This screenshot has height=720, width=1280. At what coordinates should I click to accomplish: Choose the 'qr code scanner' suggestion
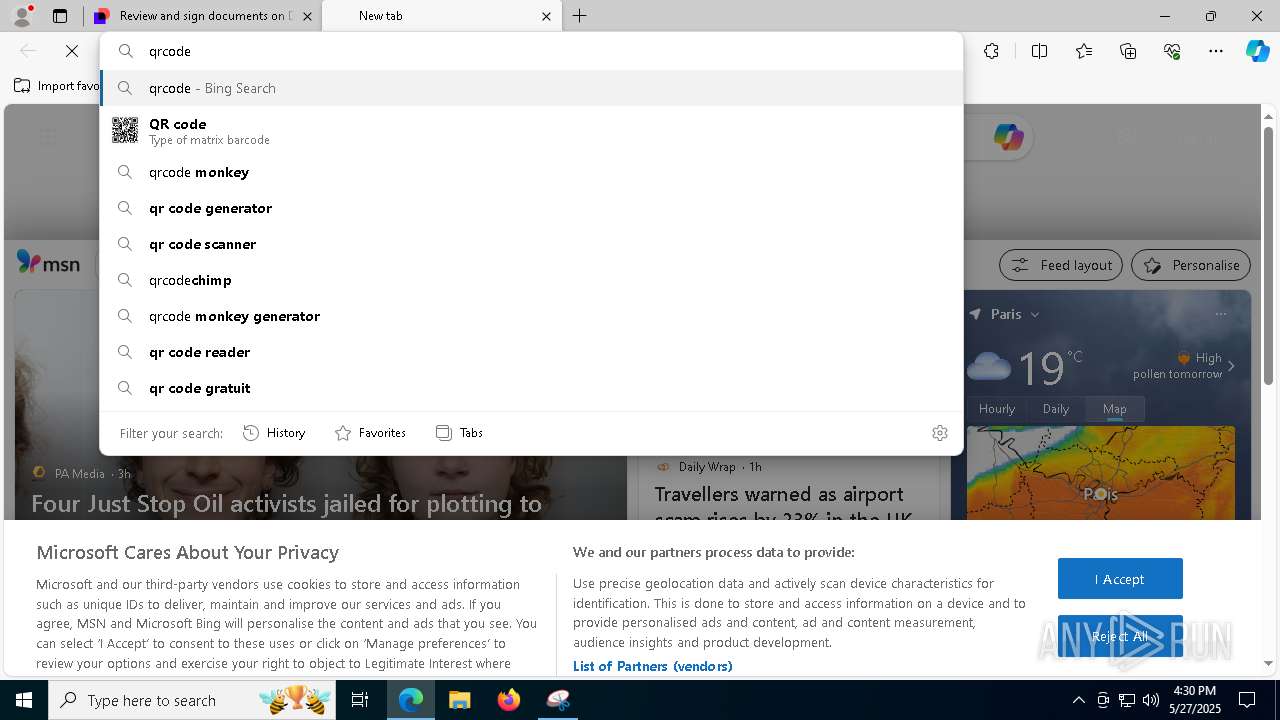click(x=531, y=244)
